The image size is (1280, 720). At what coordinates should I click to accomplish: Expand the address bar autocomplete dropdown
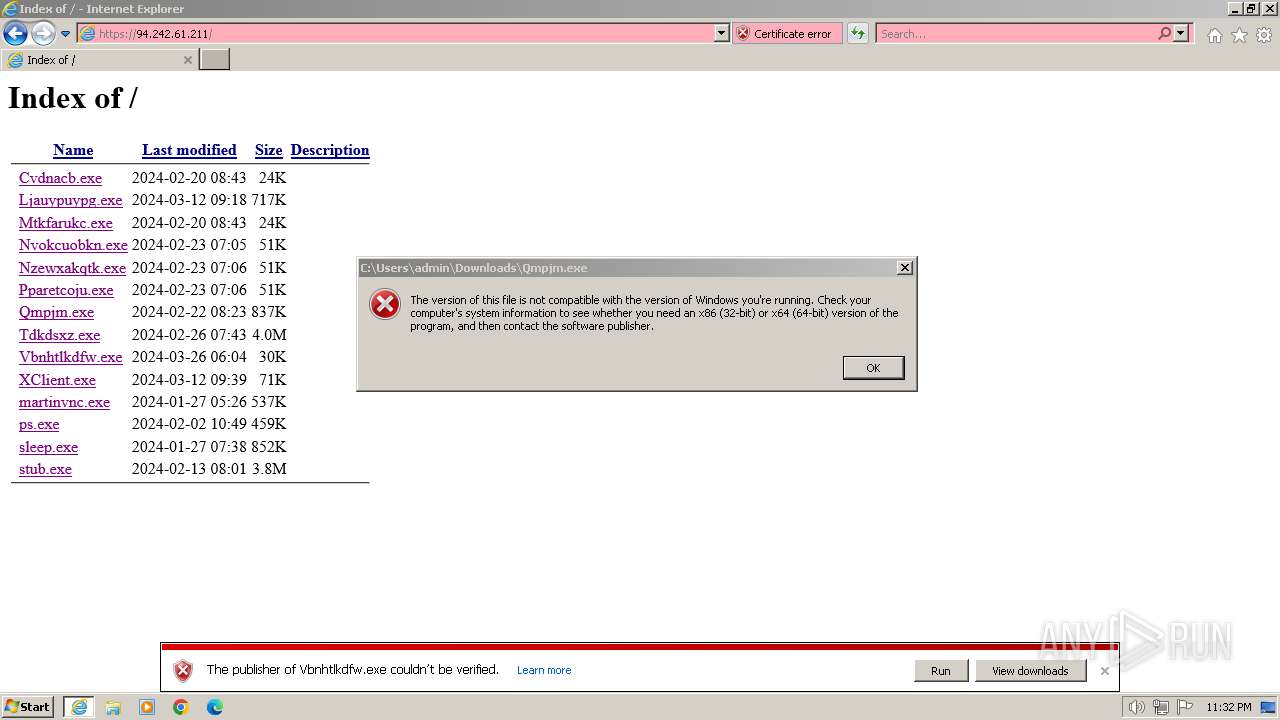click(722, 33)
